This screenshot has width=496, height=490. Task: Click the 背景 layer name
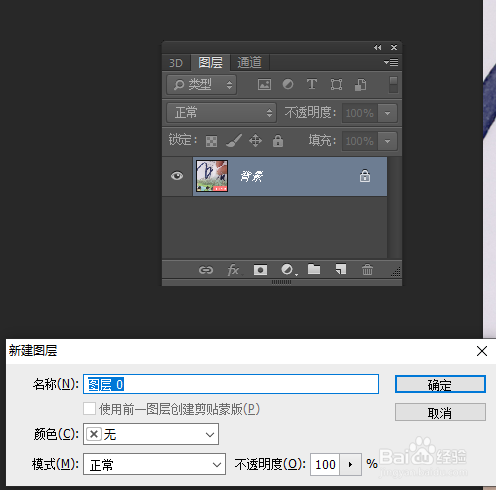coord(252,176)
